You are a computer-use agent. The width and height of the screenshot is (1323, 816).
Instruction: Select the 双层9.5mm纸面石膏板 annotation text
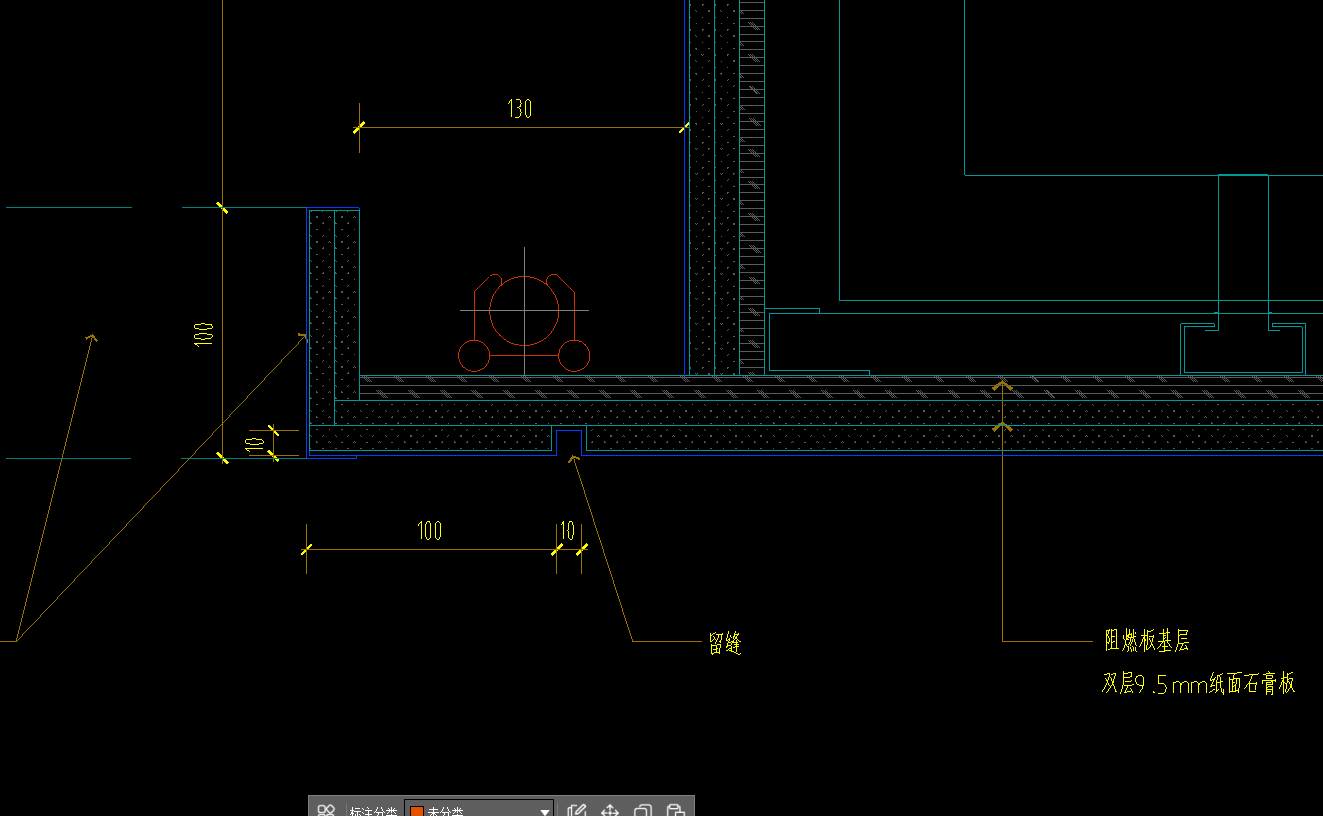1199,683
